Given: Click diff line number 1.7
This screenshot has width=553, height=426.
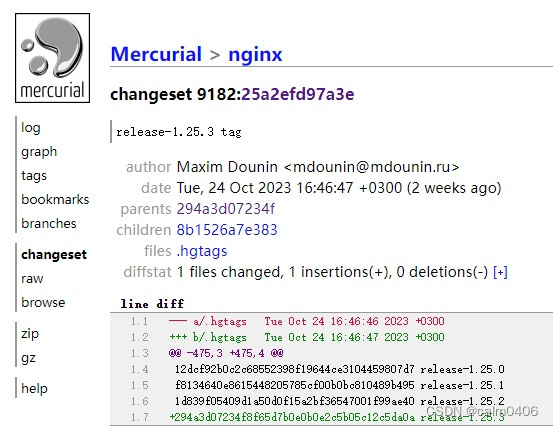Looking at the screenshot, I should click(x=139, y=417).
